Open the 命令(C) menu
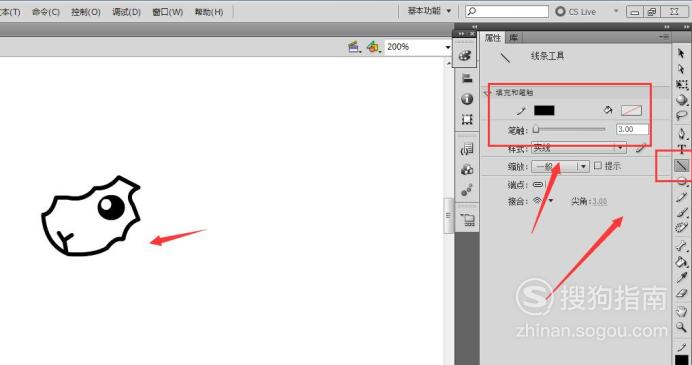 (x=45, y=11)
